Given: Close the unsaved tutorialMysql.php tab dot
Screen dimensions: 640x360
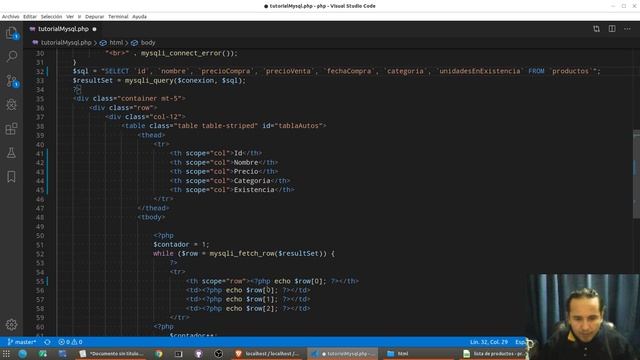Looking at the screenshot, I should (x=94, y=29).
